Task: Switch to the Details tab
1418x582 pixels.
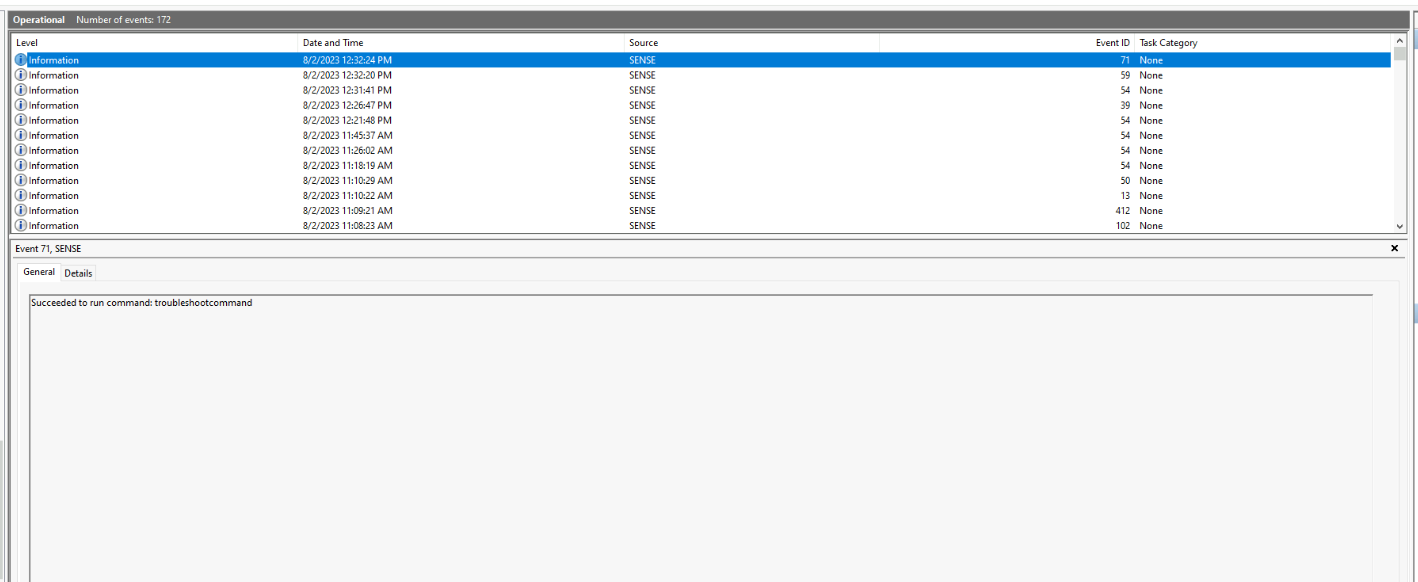Action: coord(78,272)
